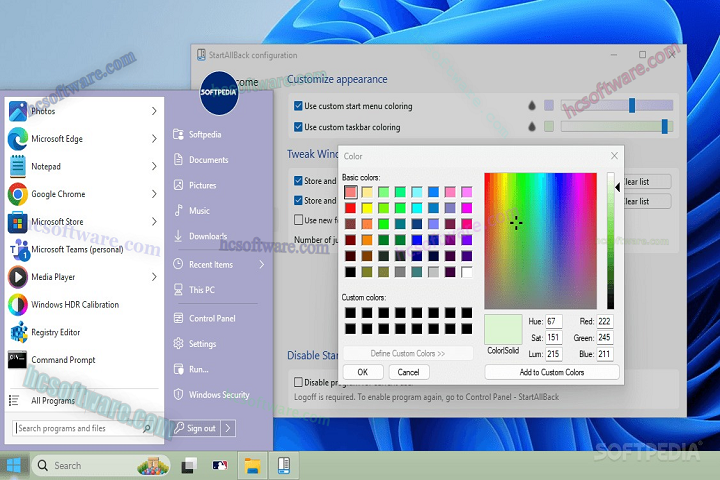Expand Microsoft Edge jump list arrow
720x480 pixels.
coord(154,139)
